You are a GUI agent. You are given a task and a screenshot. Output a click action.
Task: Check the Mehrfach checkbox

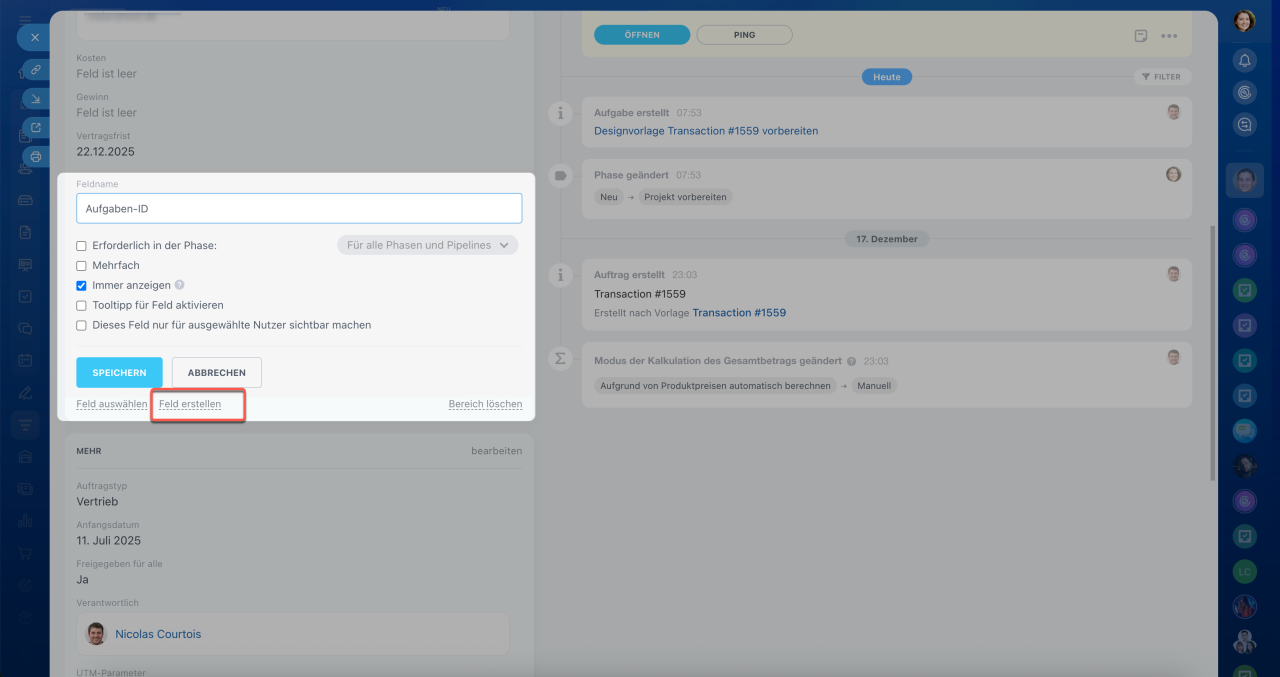click(x=81, y=266)
